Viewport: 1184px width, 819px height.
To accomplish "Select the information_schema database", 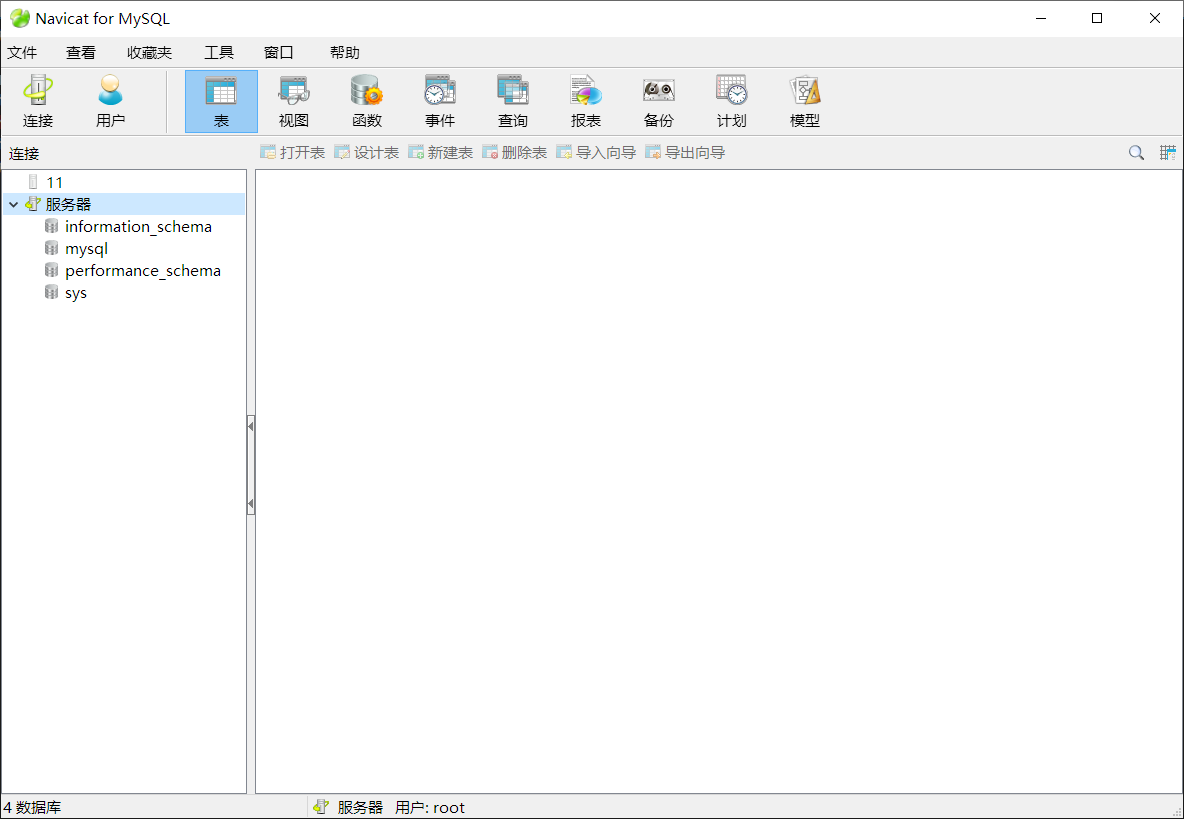I will click(x=138, y=226).
